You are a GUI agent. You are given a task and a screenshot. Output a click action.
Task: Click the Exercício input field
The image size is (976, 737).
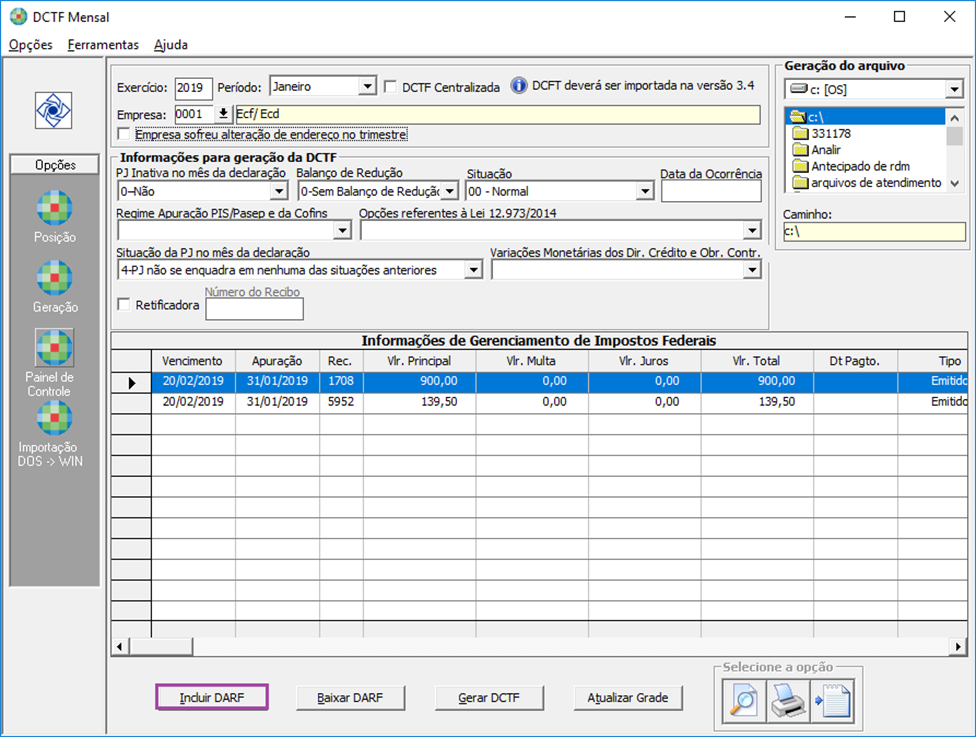click(x=194, y=88)
